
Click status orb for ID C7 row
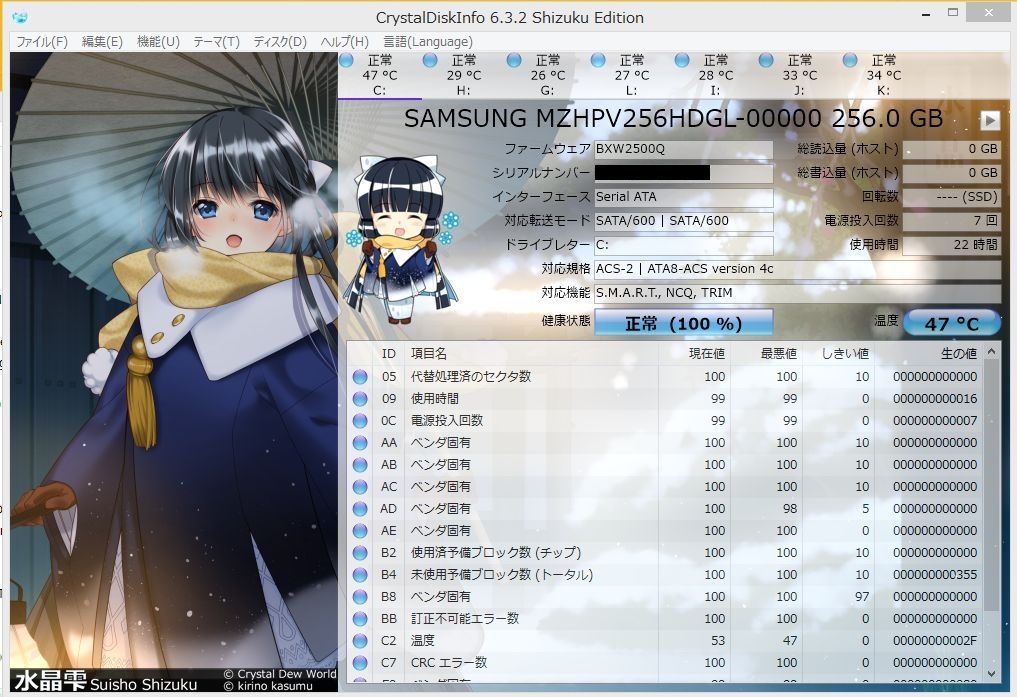360,663
